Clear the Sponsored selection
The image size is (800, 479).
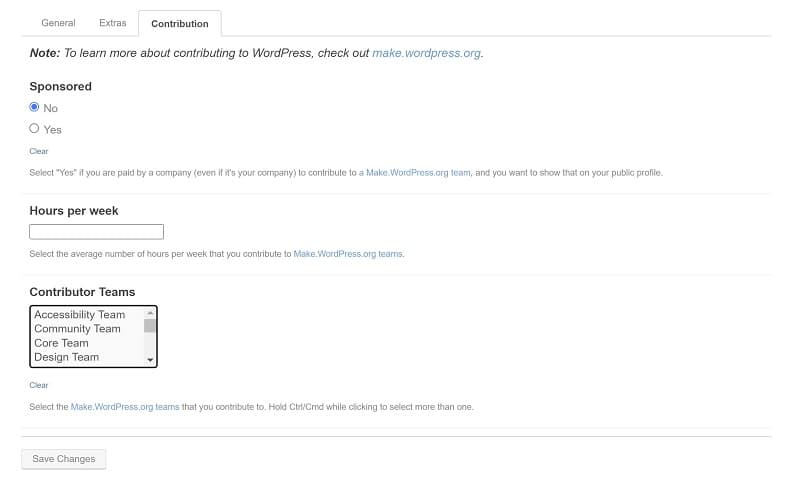[39, 151]
